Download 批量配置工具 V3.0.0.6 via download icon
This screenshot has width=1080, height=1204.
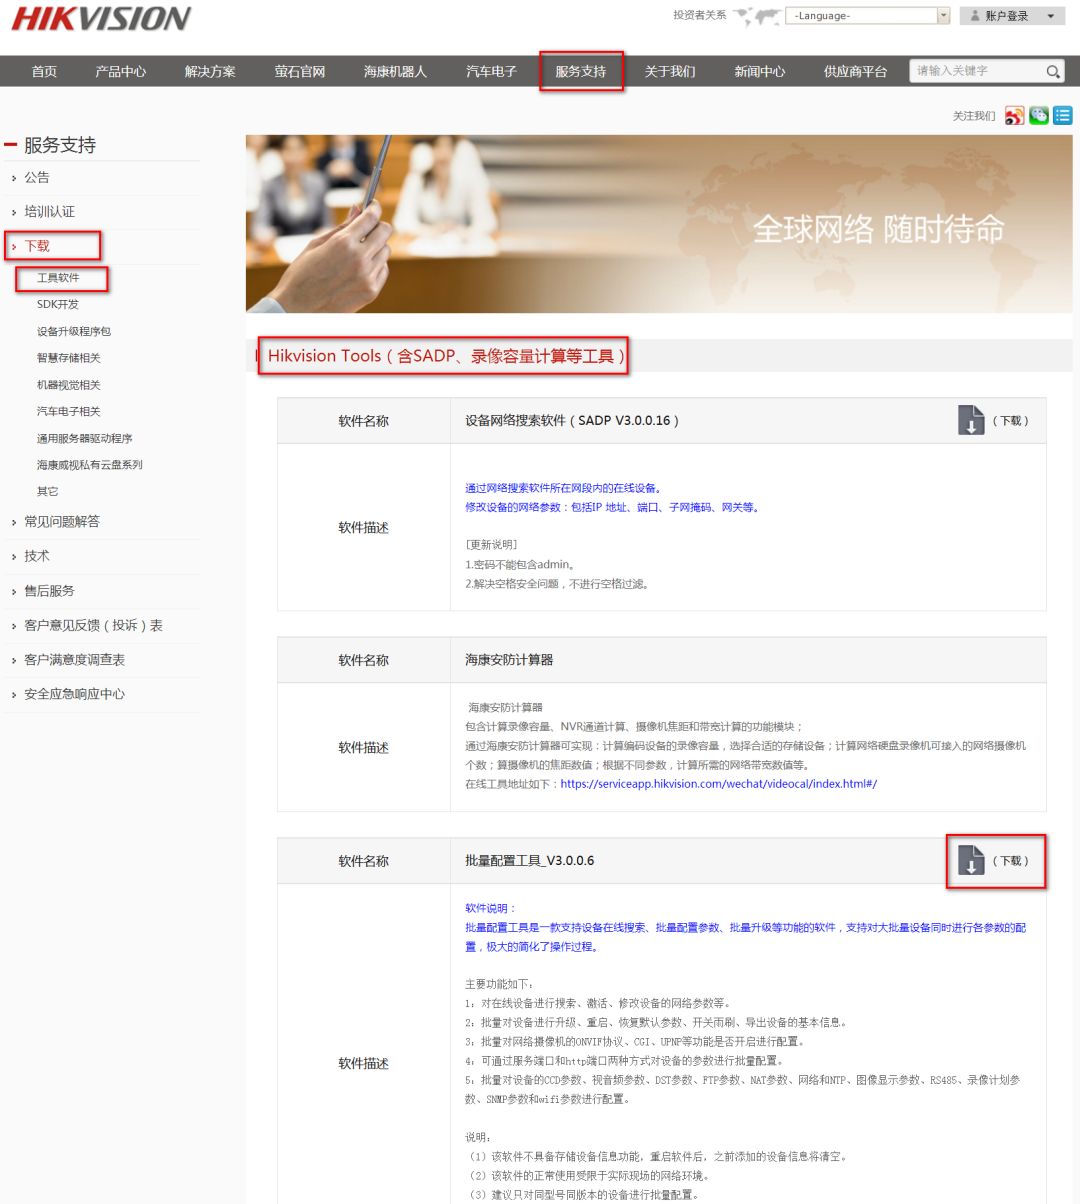point(971,861)
